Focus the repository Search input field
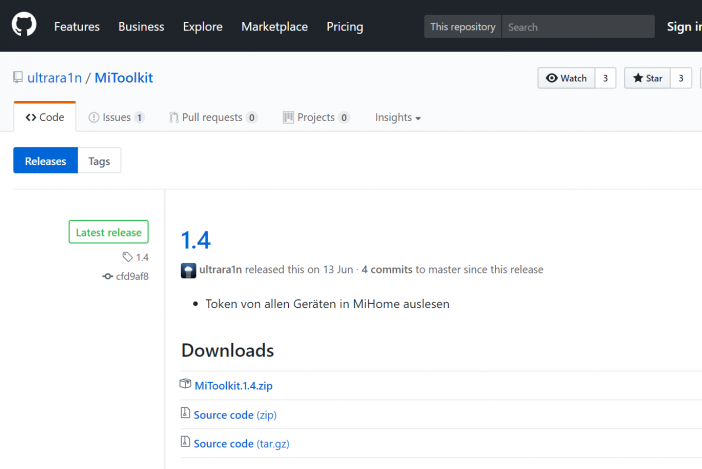Viewport: 702px width, 469px height. point(578,27)
